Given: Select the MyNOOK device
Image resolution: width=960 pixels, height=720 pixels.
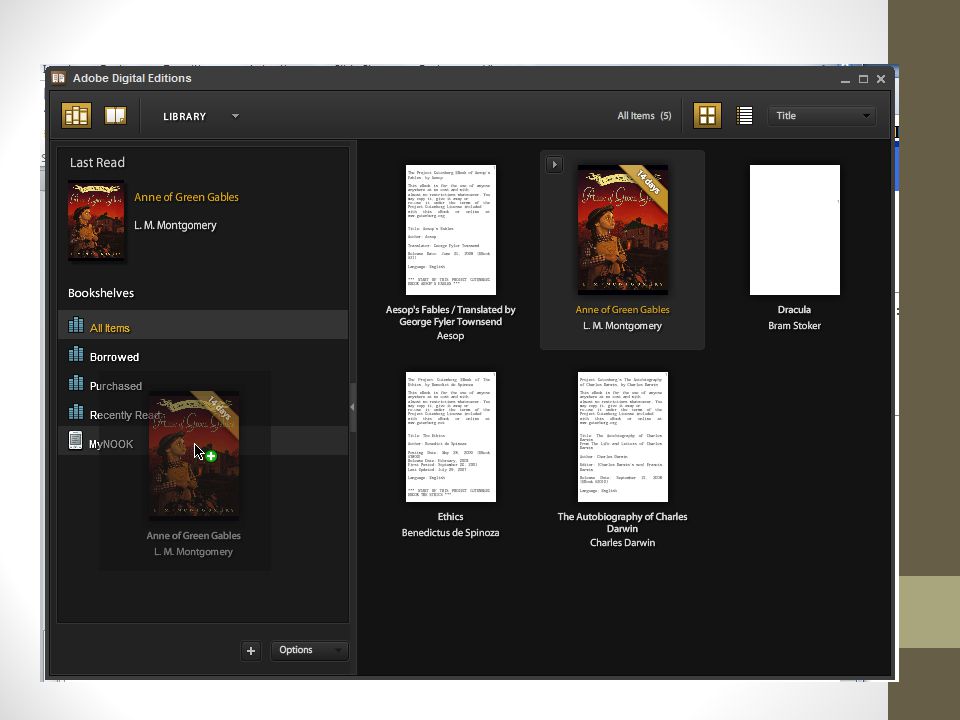Looking at the screenshot, I should [x=203, y=441].
